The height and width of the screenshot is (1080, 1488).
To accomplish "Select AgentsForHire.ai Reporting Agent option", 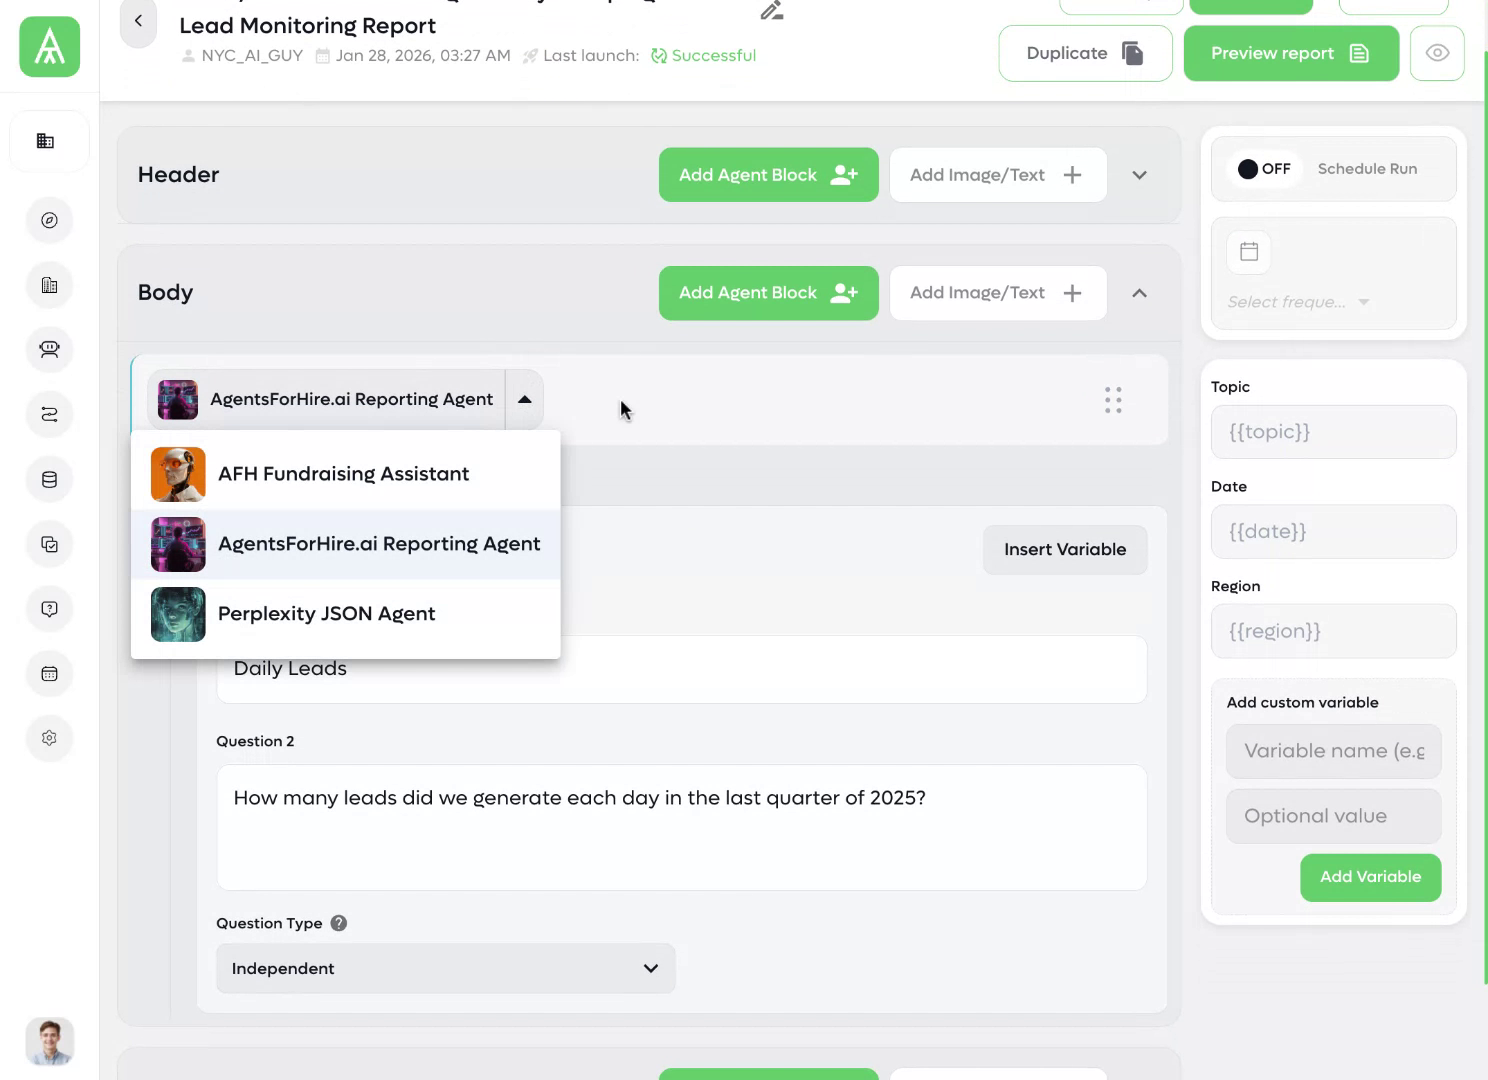I will (x=346, y=544).
